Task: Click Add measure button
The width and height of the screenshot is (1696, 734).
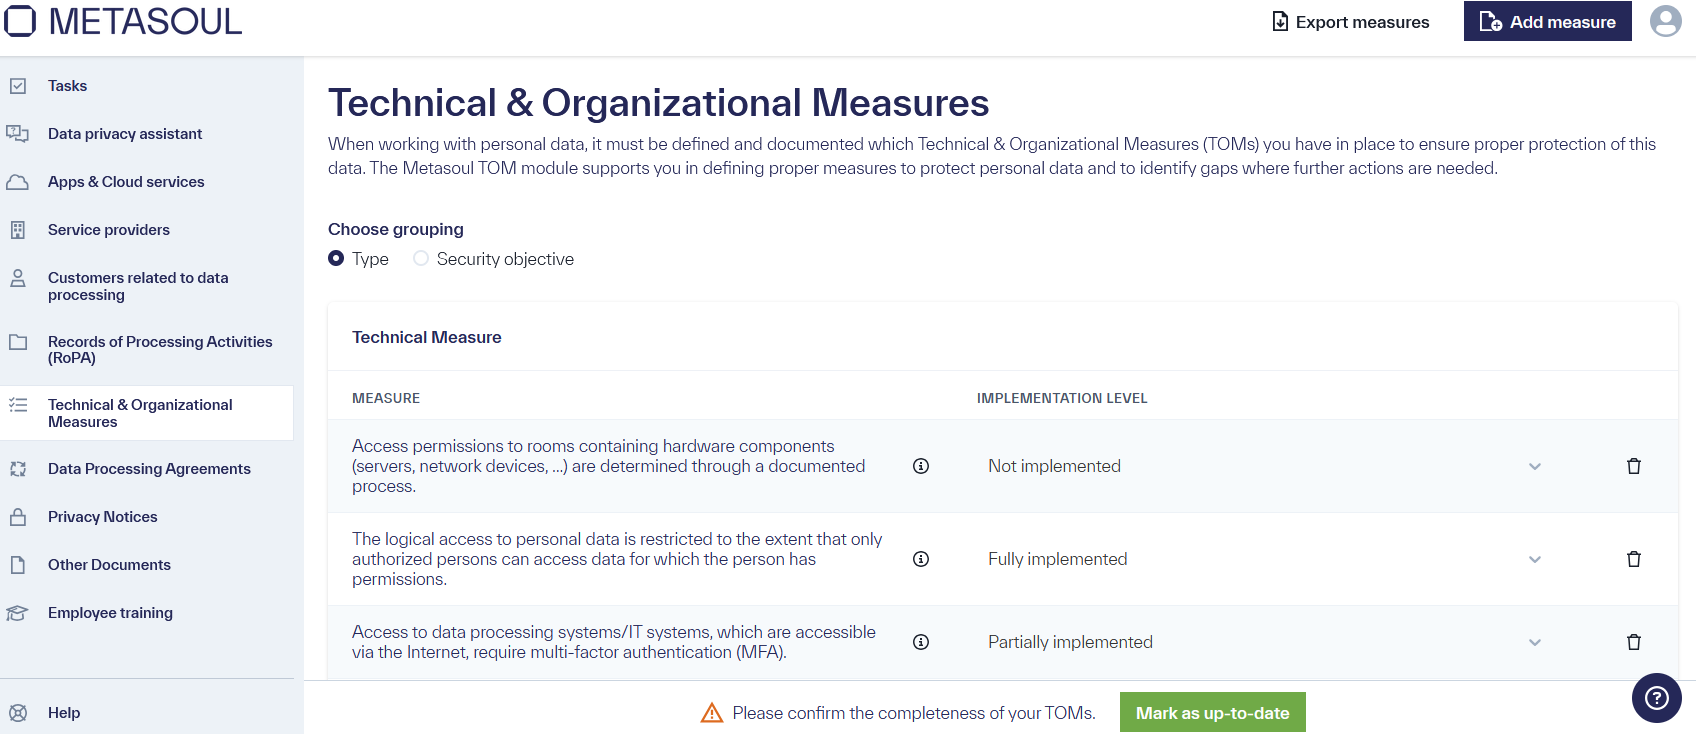Action: pyautogui.click(x=1548, y=21)
